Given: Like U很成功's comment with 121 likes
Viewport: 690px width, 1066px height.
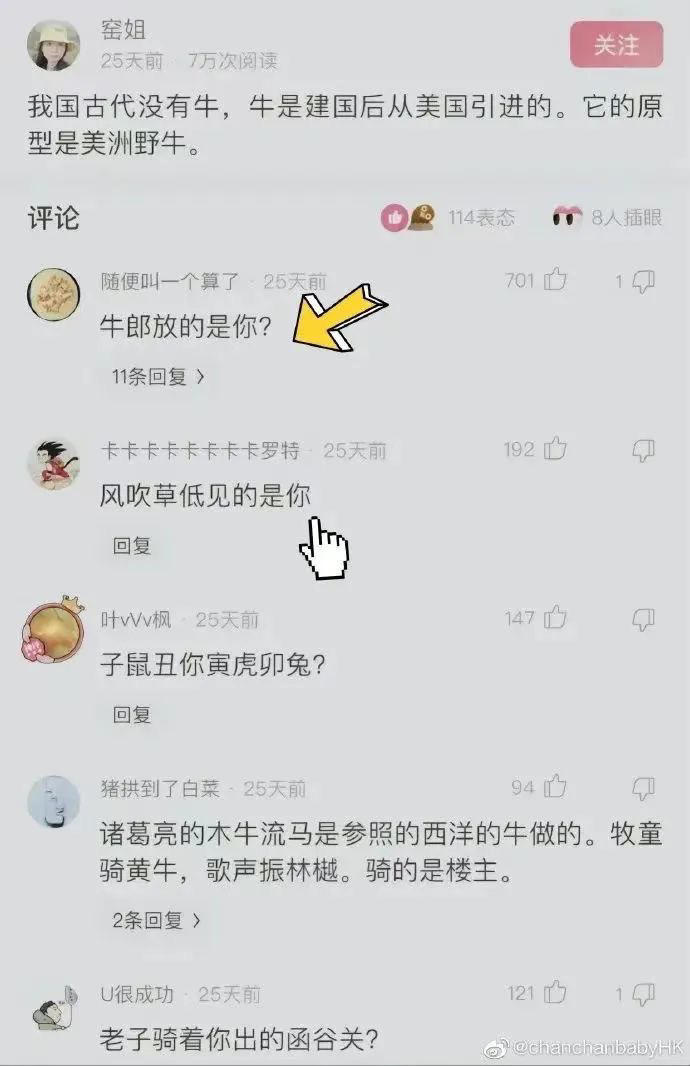Looking at the screenshot, I should (x=555, y=993).
